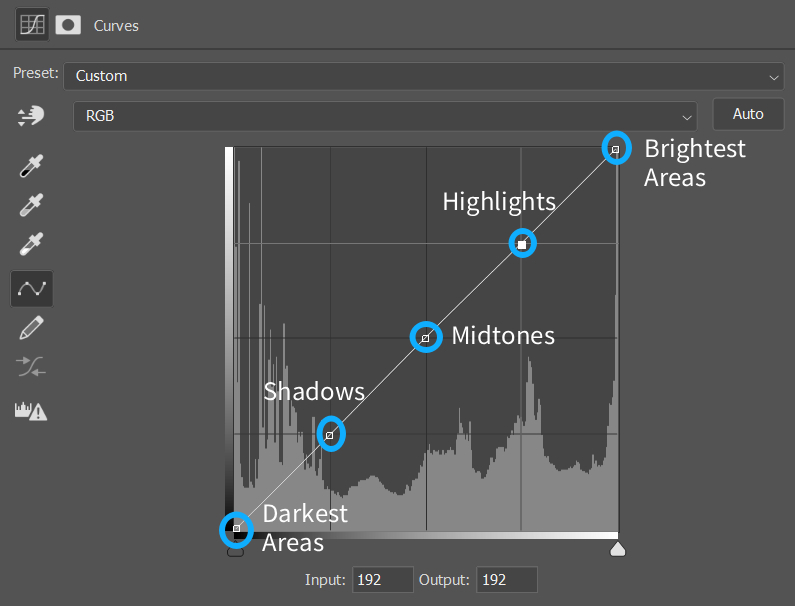
Task: Click the histogram warning icon
Action: [x=31, y=411]
